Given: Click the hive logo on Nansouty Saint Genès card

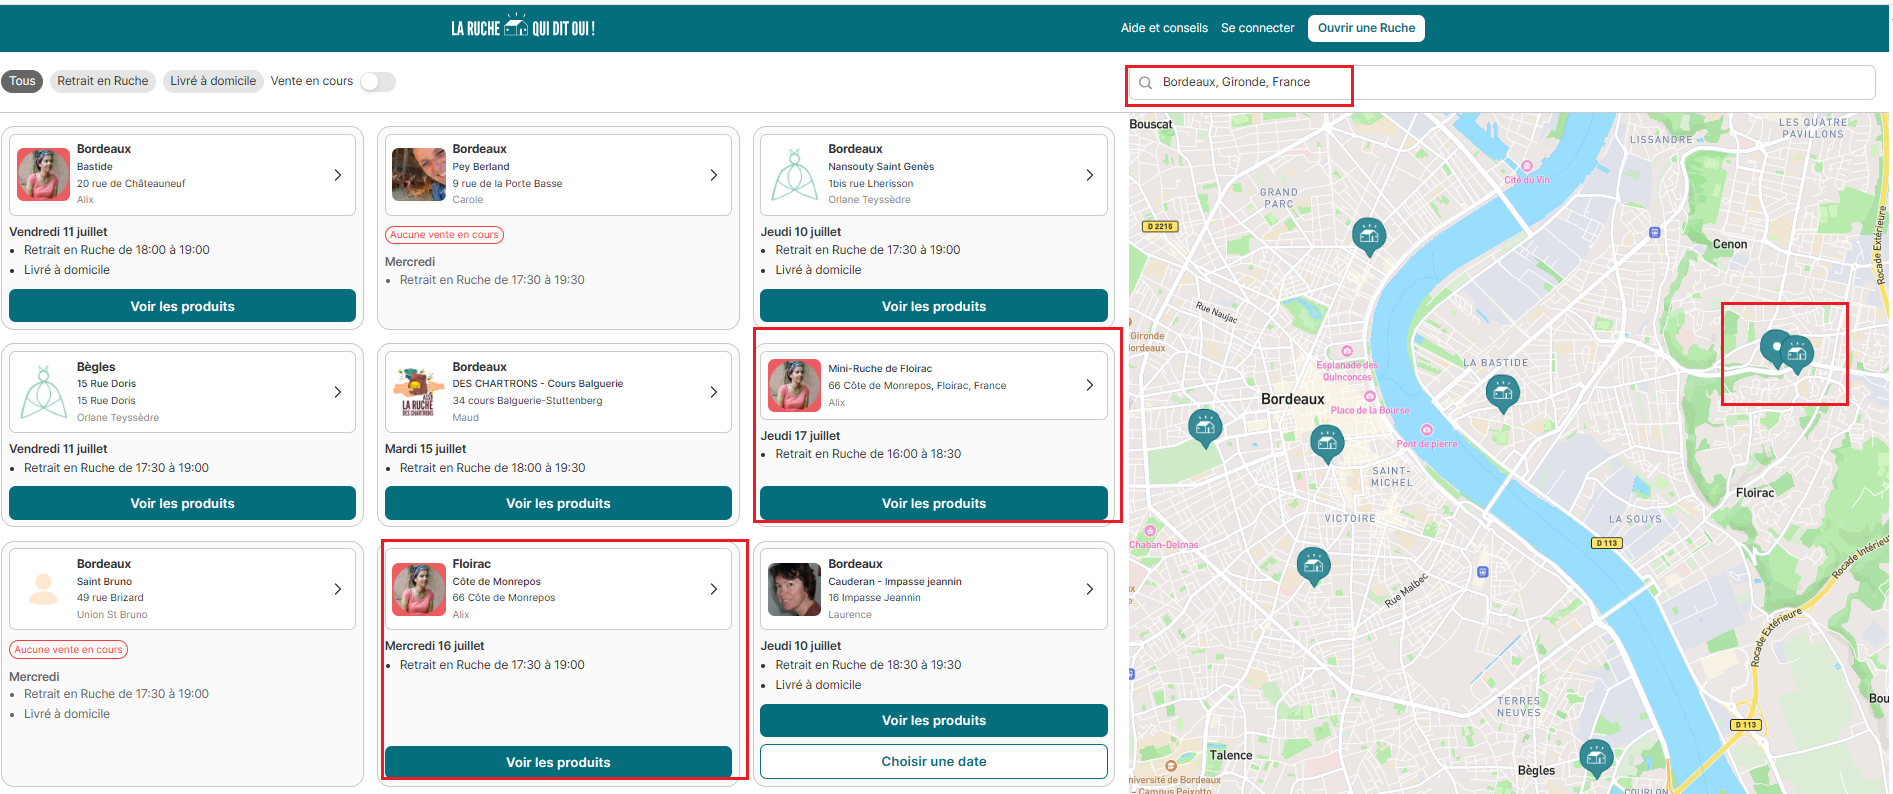Looking at the screenshot, I should coord(795,175).
